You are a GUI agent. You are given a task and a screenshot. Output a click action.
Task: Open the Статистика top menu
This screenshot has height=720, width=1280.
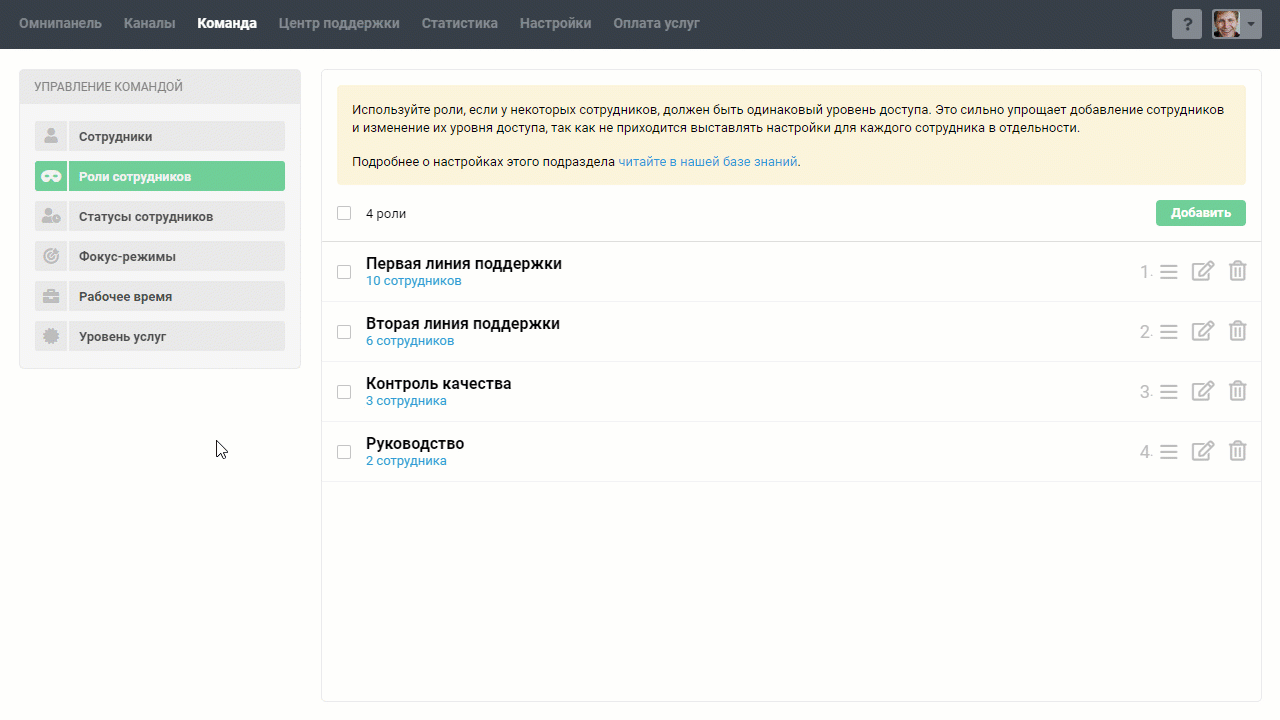tap(459, 23)
